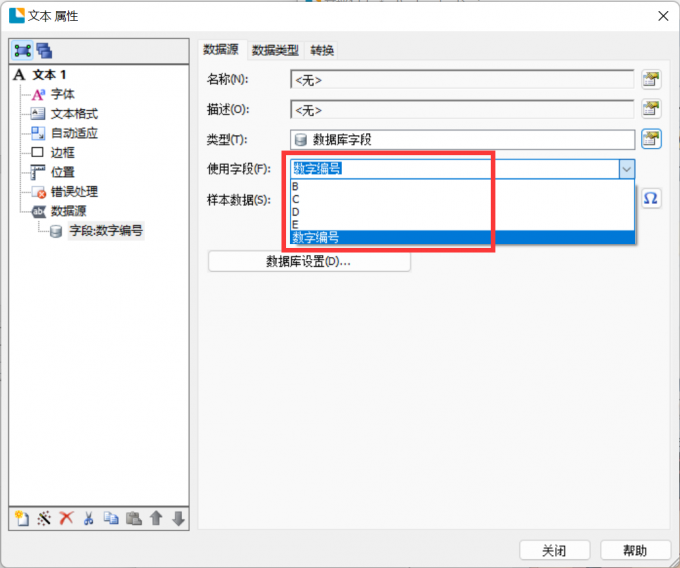Click the 帮助 help button
This screenshot has height=568, width=680.
click(x=635, y=551)
